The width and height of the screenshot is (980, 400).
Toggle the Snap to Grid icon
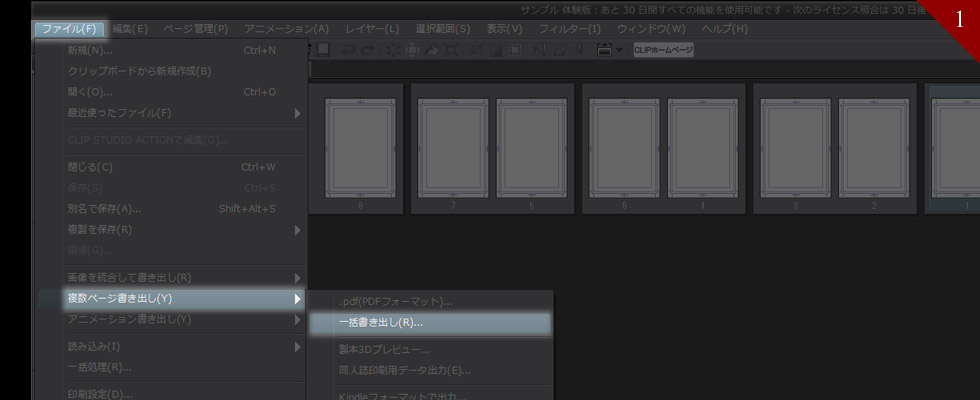pos(579,50)
